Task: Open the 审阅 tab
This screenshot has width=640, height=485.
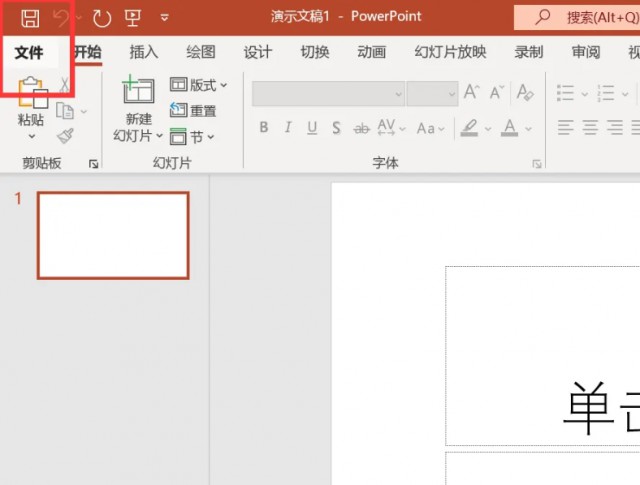Action: [x=586, y=52]
